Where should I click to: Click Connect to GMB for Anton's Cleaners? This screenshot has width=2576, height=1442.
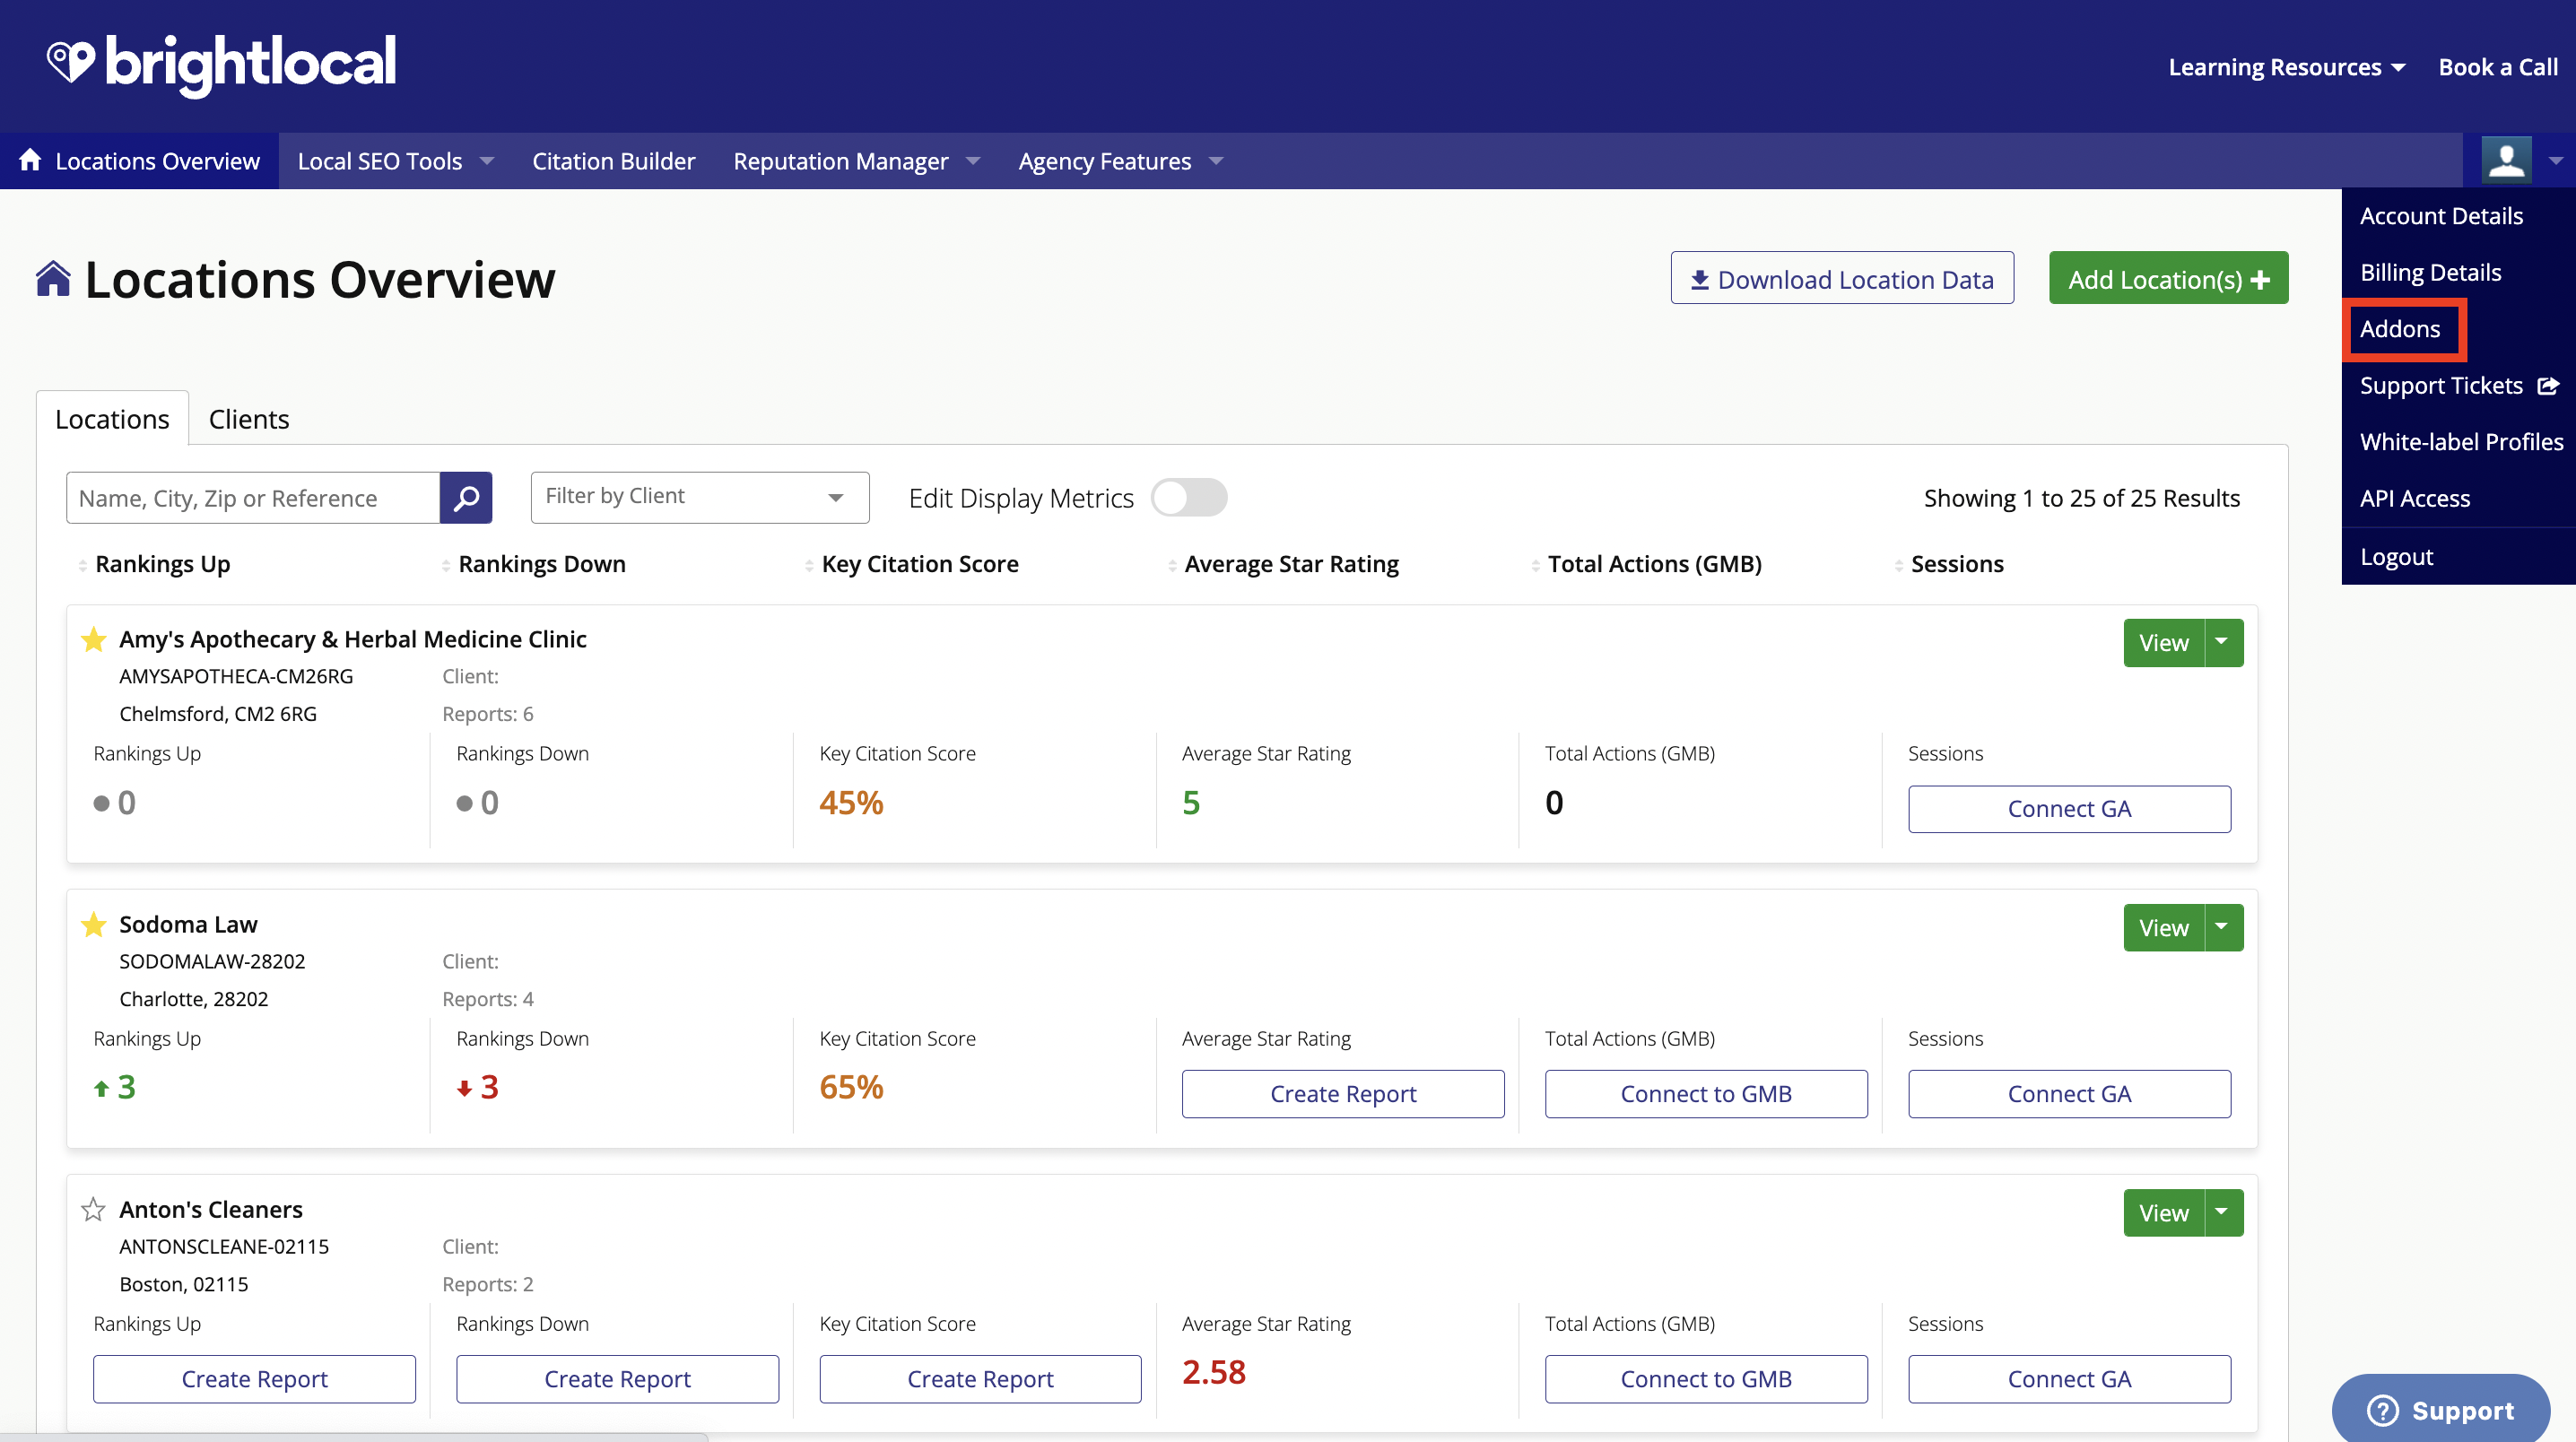click(x=1706, y=1379)
